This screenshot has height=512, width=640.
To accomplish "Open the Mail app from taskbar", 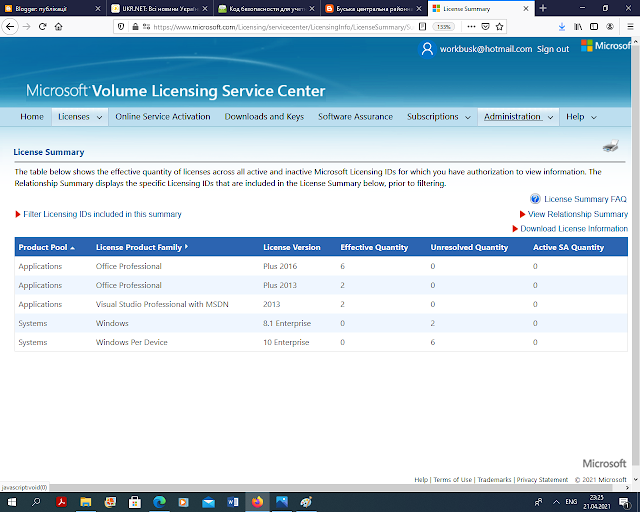I will (208, 502).
